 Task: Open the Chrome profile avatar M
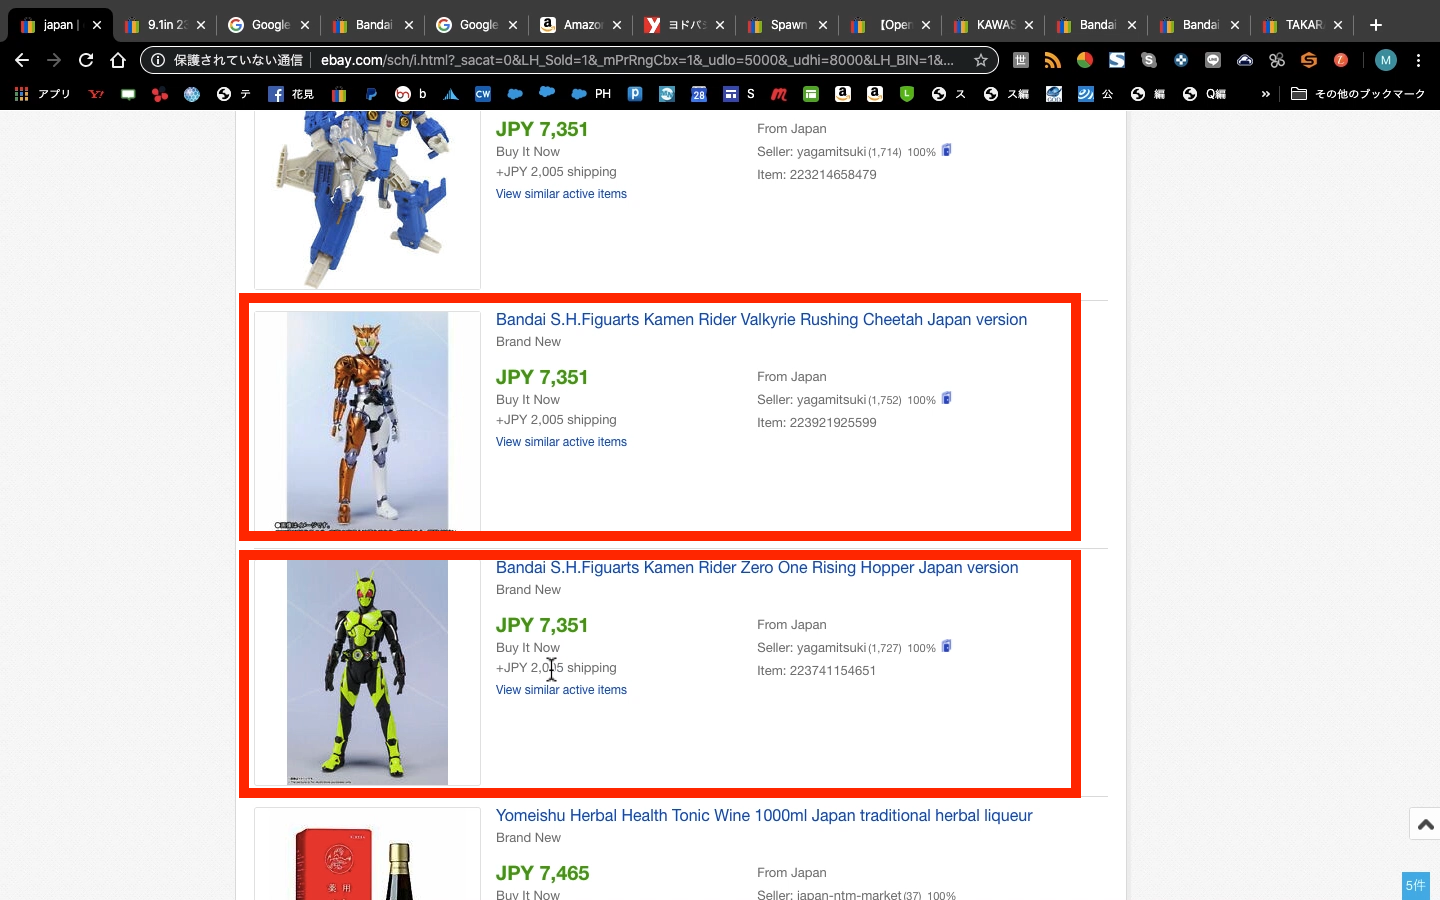pos(1385,60)
